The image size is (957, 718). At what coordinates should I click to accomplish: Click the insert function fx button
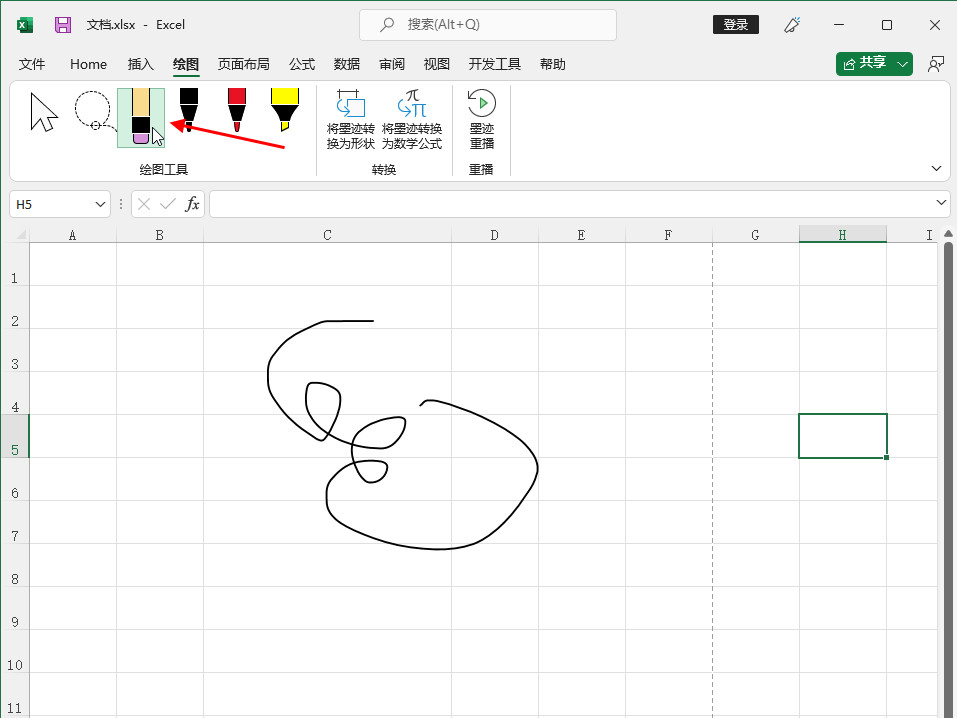pyautogui.click(x=192, y=204)
